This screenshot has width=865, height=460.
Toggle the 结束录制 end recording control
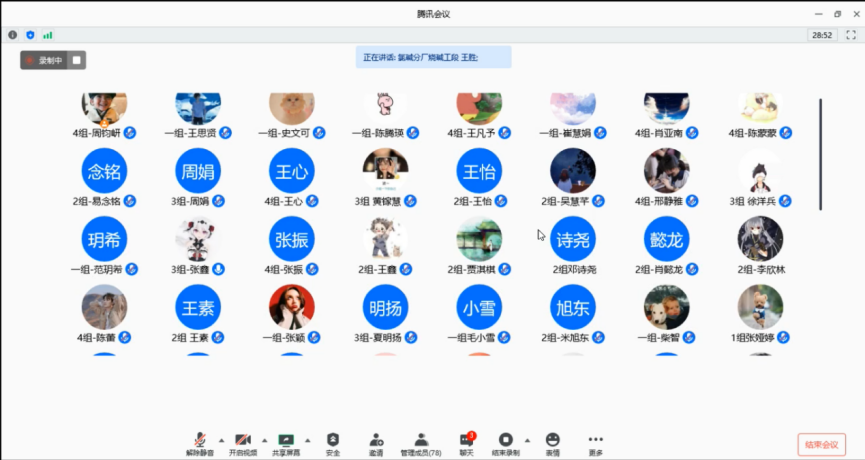[x=506, y=440]
